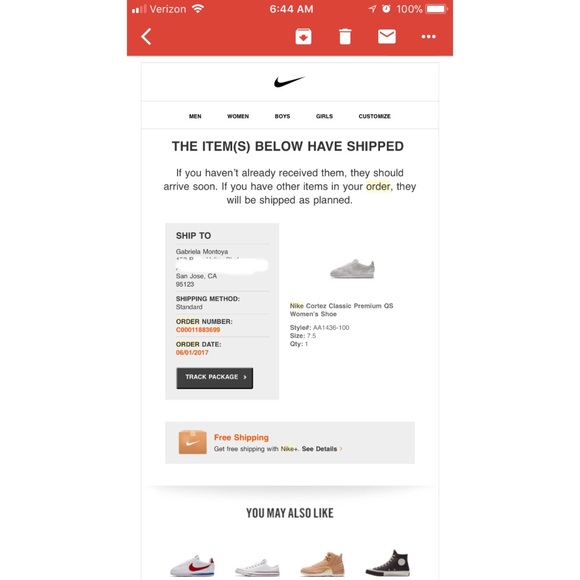Viewport: 580px width, 580px height.
Task: Open order number C00011883699 link
Action: 198,330
